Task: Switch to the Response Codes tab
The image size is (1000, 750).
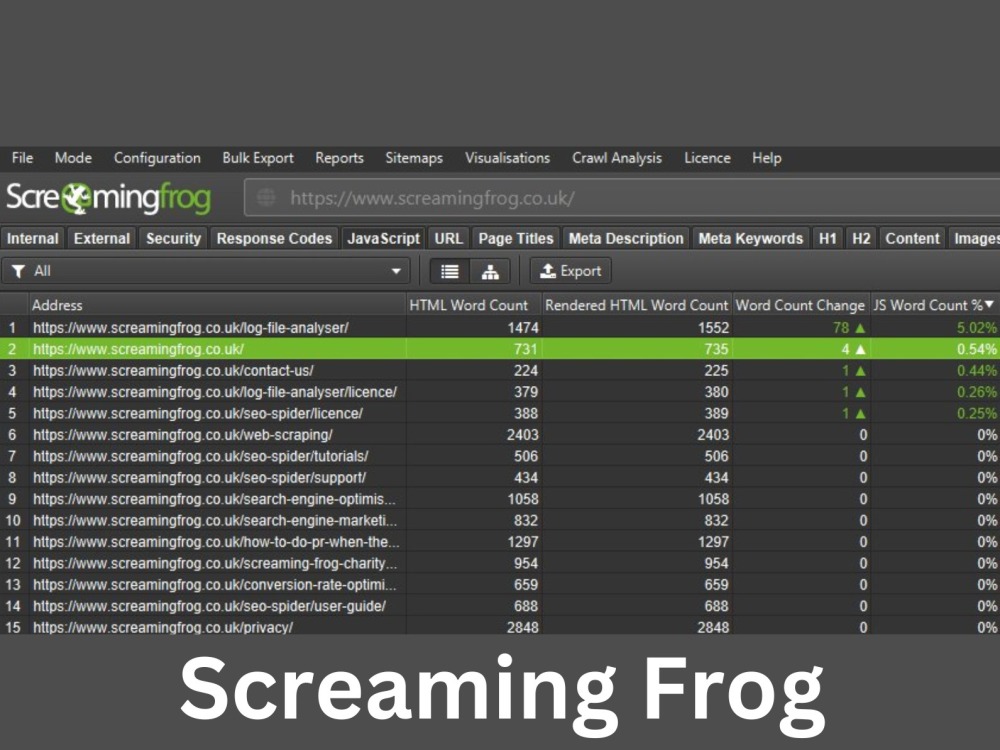Action: [274, 239]
